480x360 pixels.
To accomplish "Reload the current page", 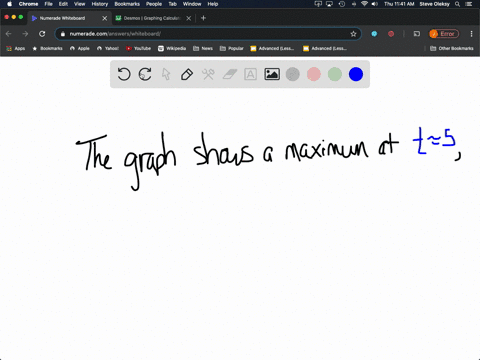I will click(42, 34).
